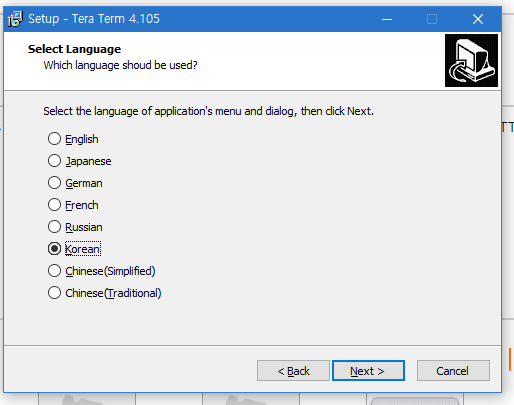Click the computer setup wizard image
Screen dimensions: 514x405
pos(471,60)
